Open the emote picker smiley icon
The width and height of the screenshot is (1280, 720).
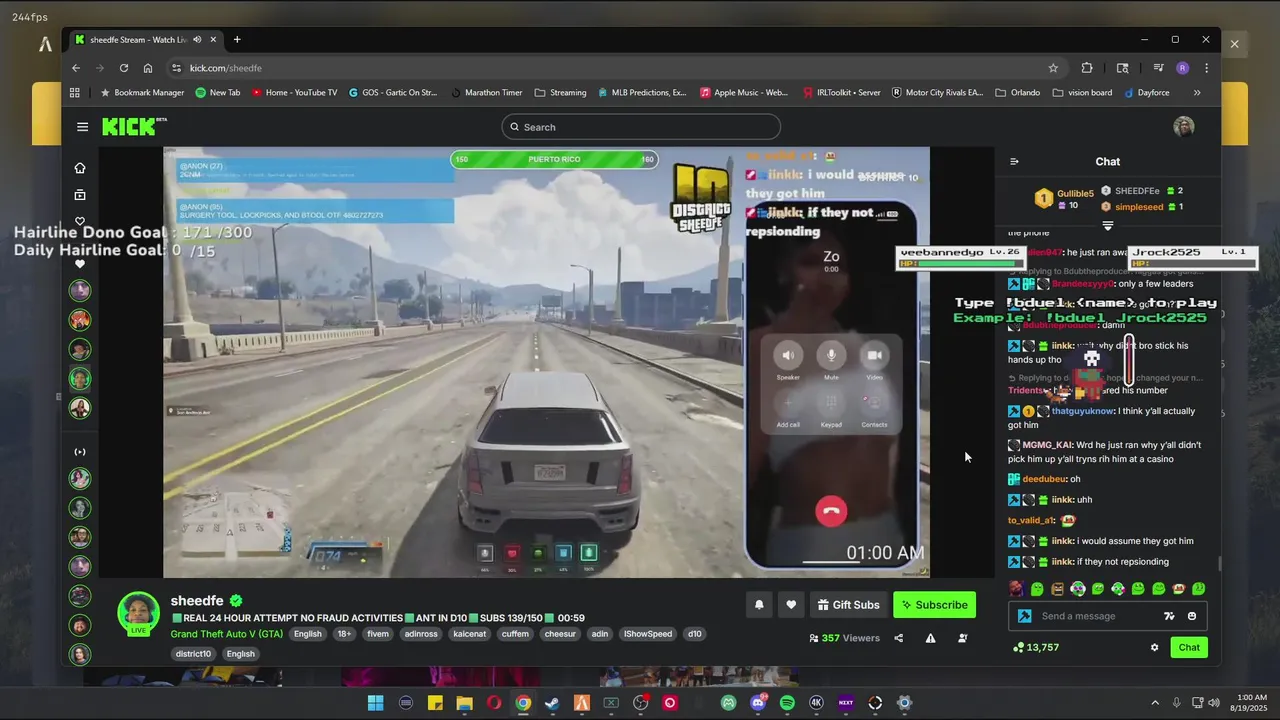click(1192, 616)
